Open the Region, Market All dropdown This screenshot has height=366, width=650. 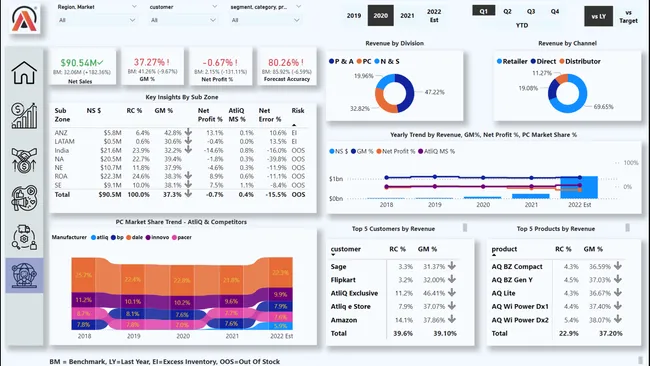[97, 20]
